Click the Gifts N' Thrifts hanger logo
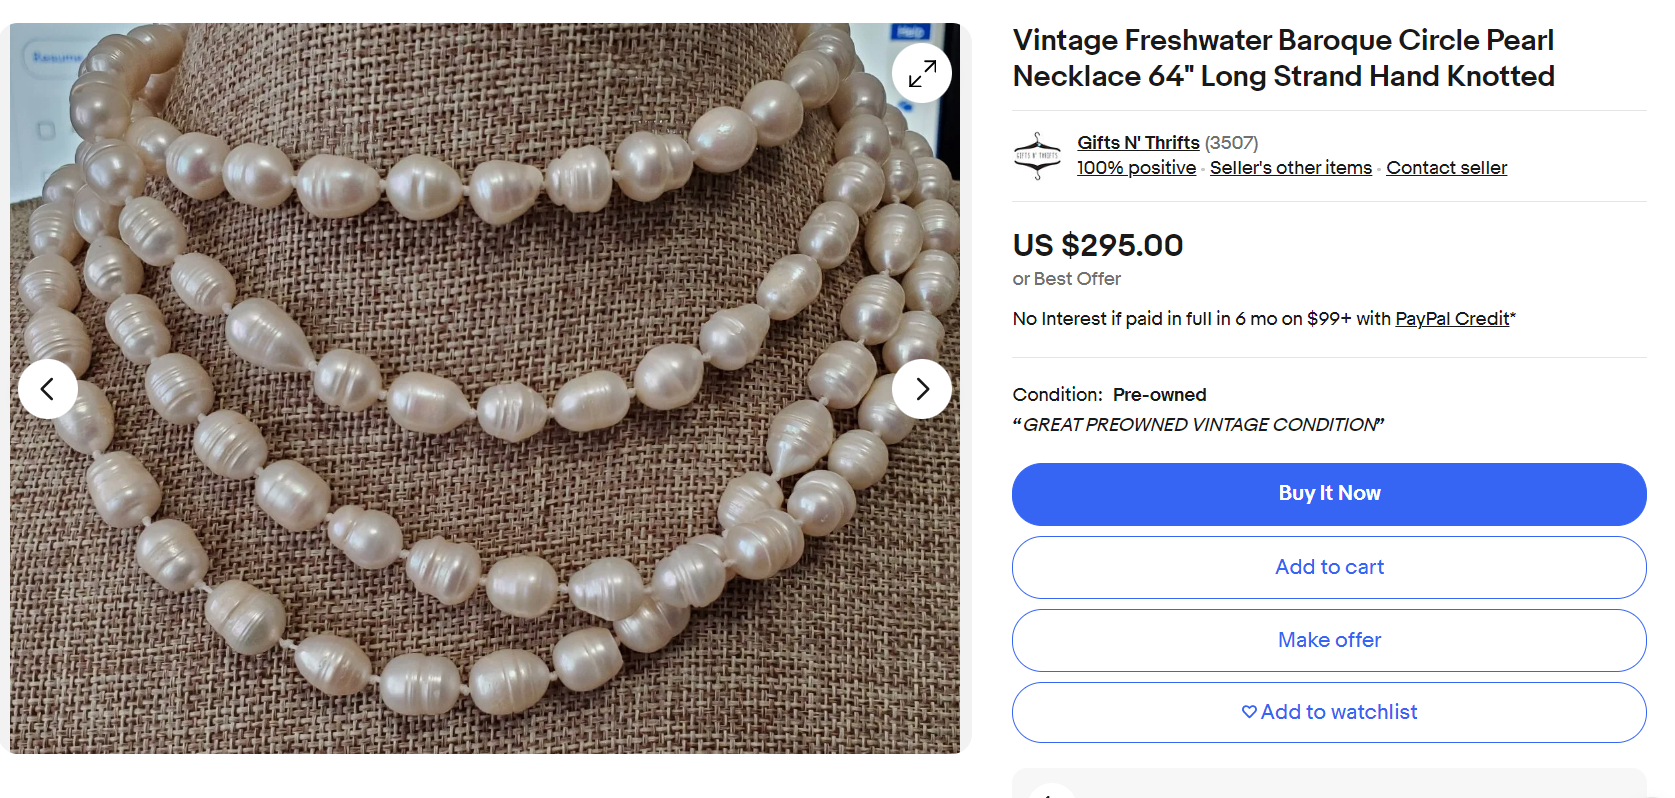Viewport: 1675px width, 798px height. tap(1037, 156)
